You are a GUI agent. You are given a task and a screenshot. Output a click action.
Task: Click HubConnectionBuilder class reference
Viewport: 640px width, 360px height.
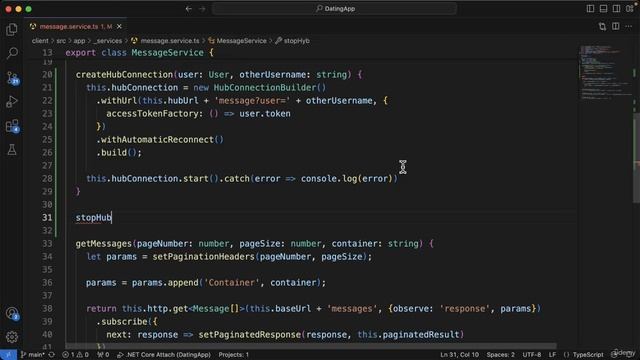(x=265, y=88)
